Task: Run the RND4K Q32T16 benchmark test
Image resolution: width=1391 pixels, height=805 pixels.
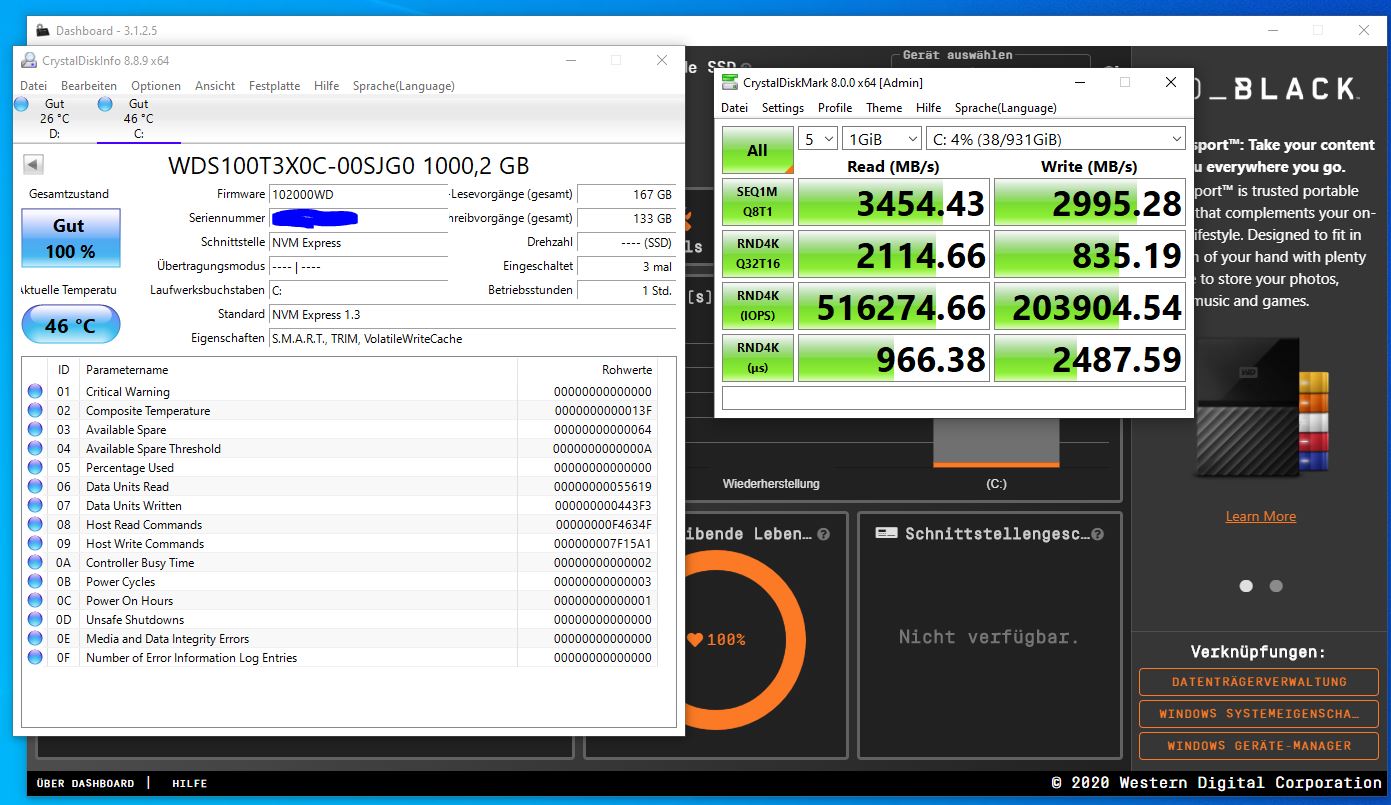Action: (757, 253)
